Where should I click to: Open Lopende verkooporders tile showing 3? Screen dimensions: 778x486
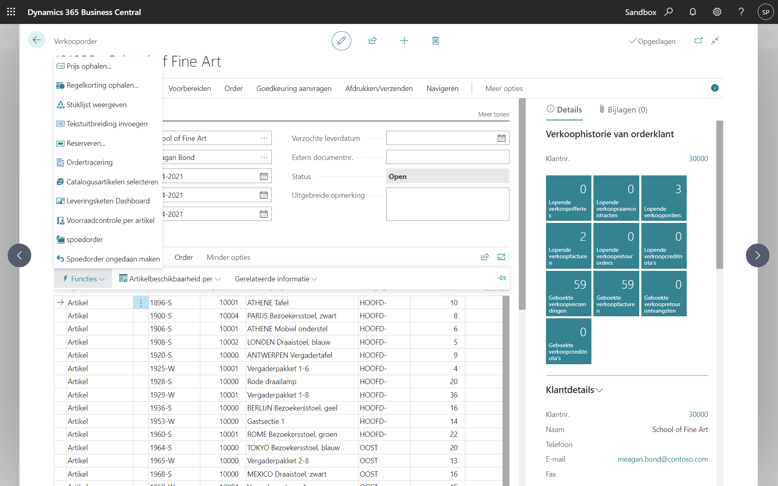(664, 198)
